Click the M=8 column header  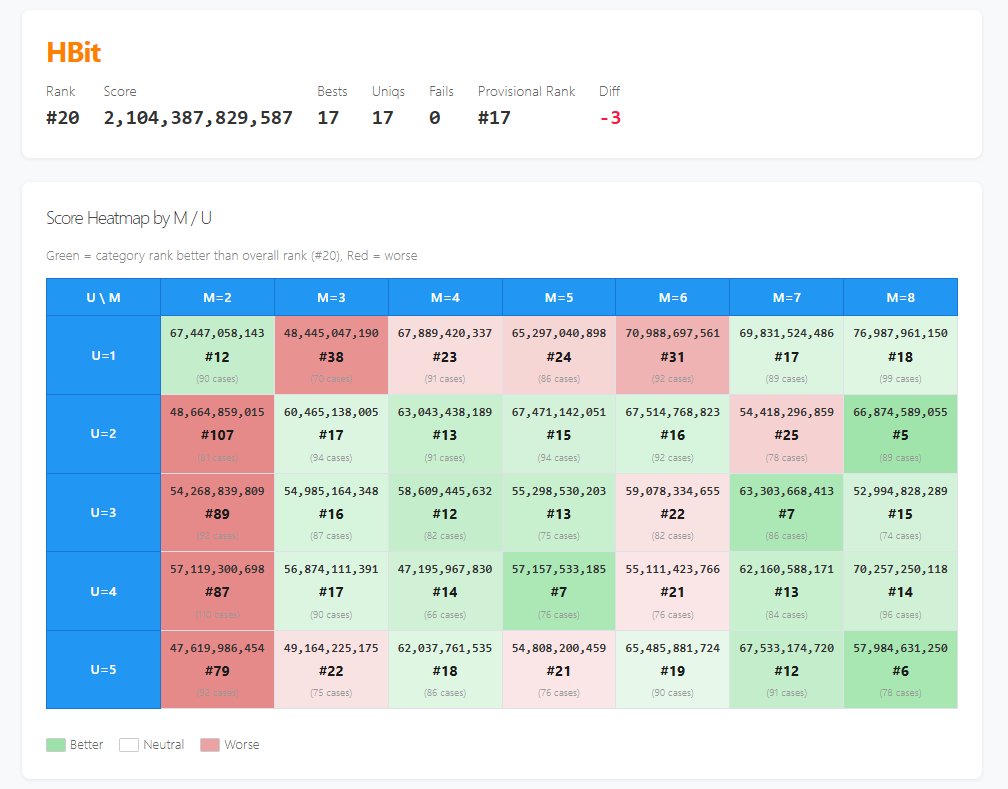(x=900, y=297)
